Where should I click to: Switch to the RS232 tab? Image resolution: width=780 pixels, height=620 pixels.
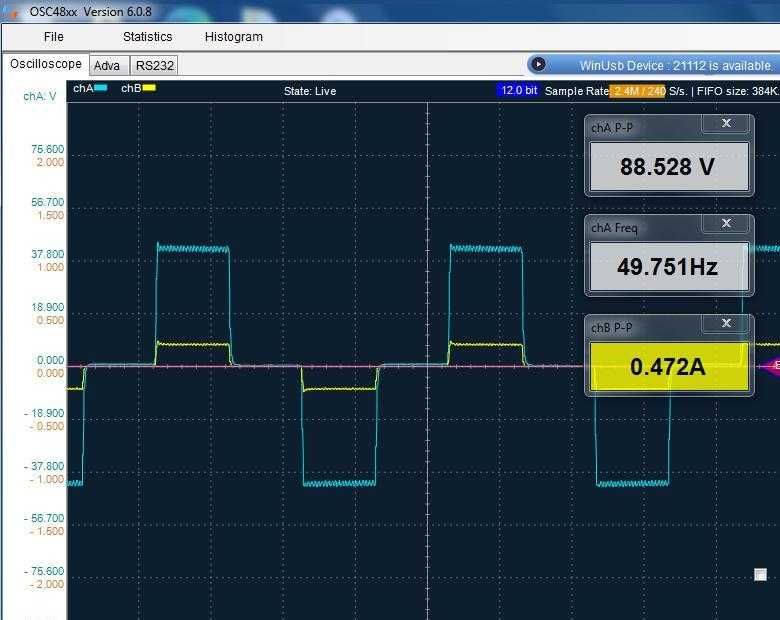[x=154, y=66]
